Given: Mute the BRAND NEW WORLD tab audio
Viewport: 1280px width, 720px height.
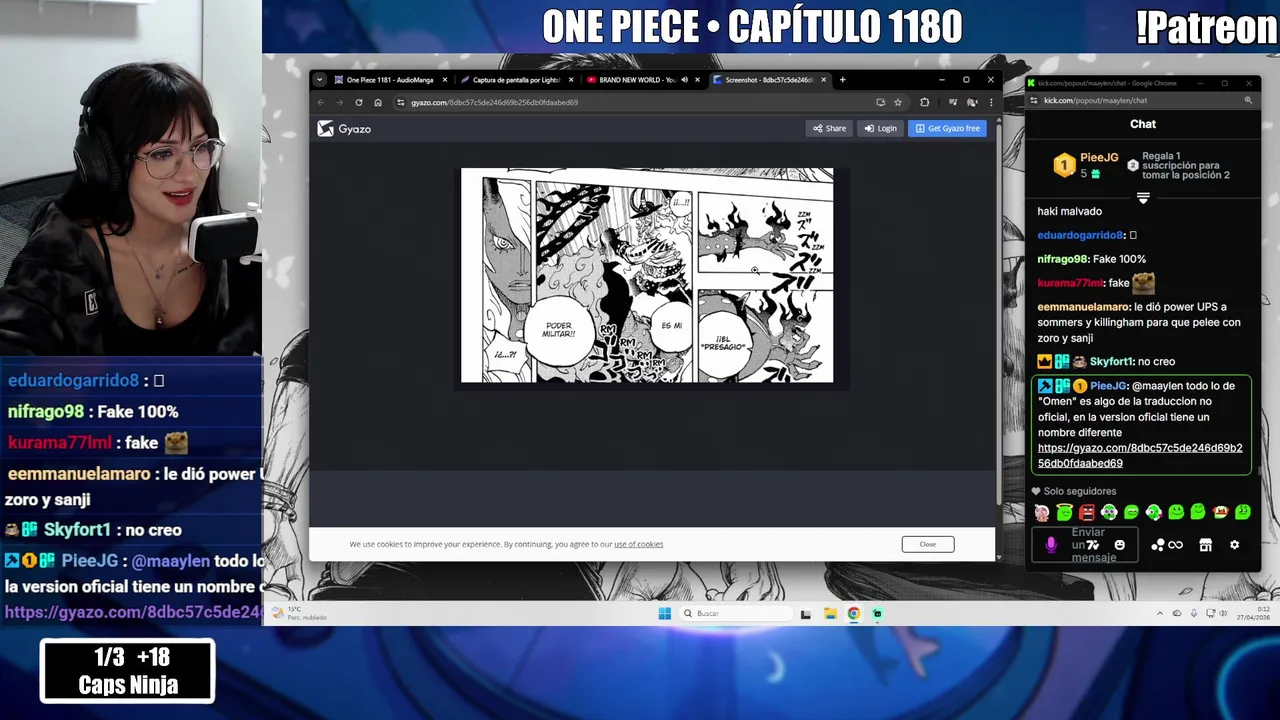Looking at the screenshot, I should click(684, 80).
